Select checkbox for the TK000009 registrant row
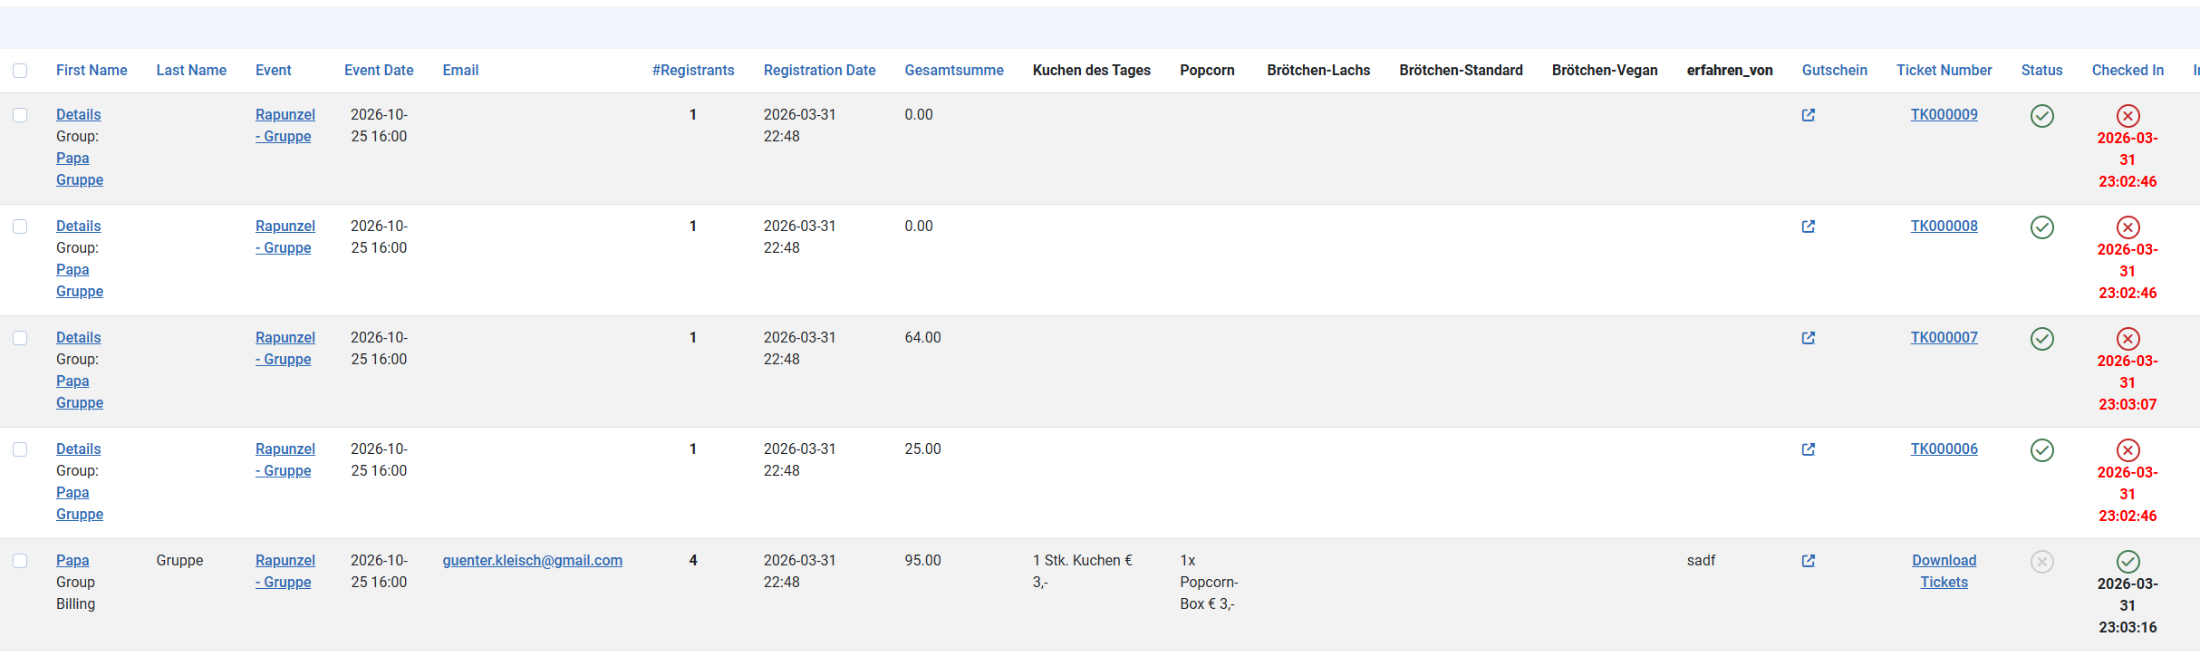This screenshot has width=2200, height=656. coord(20,115)
